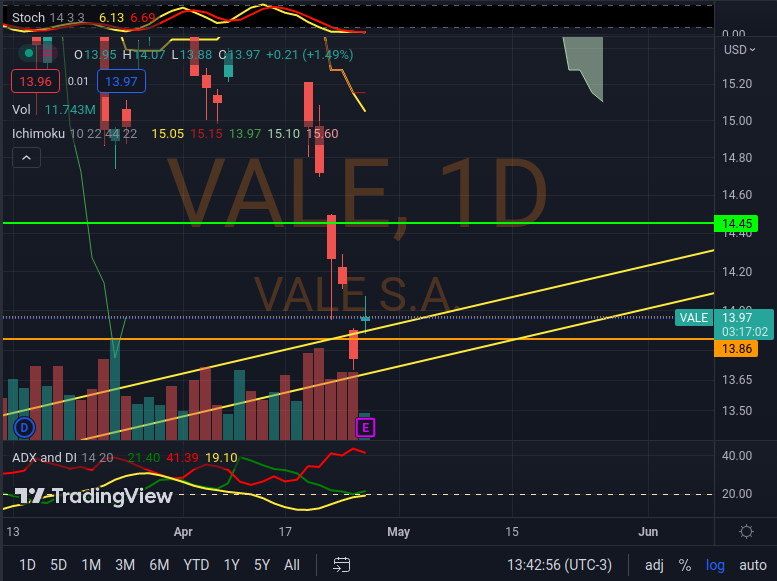Click the TradingView logo
This screenshot has height=581, width=777.
[94, 496]
